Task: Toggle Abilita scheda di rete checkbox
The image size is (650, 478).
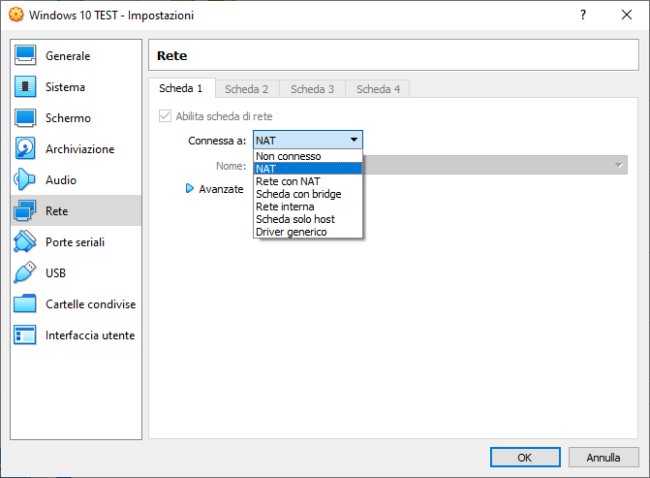Action: (165, 116)
